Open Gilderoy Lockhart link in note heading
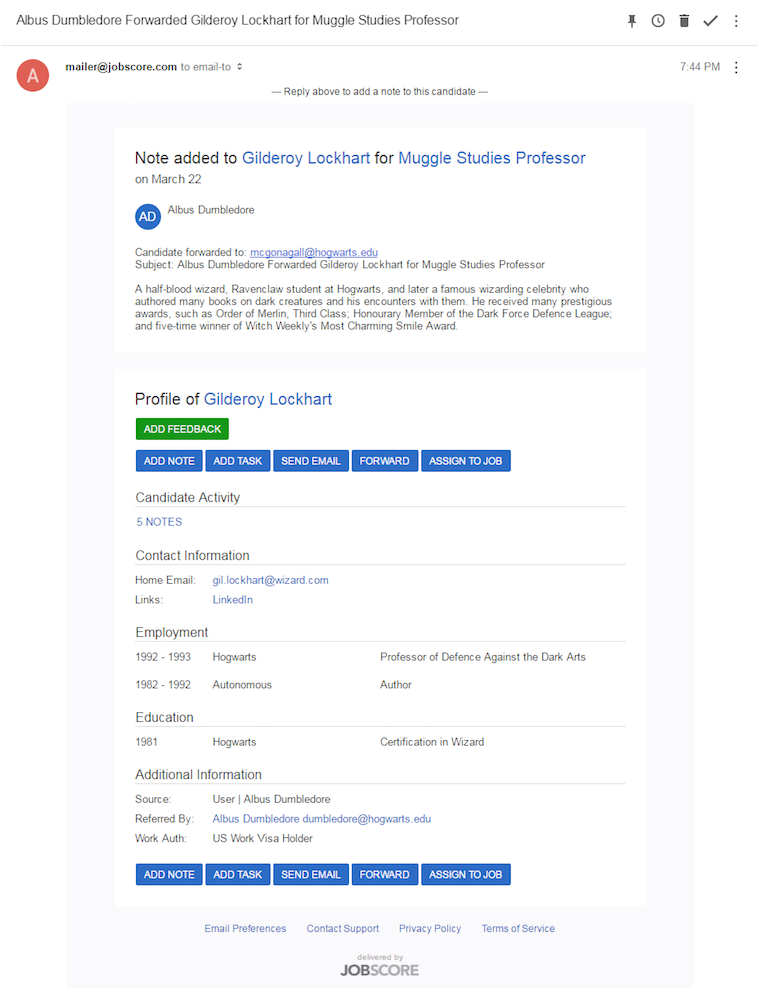This screenshot has width=759, height=992. [x=306, y=158]
